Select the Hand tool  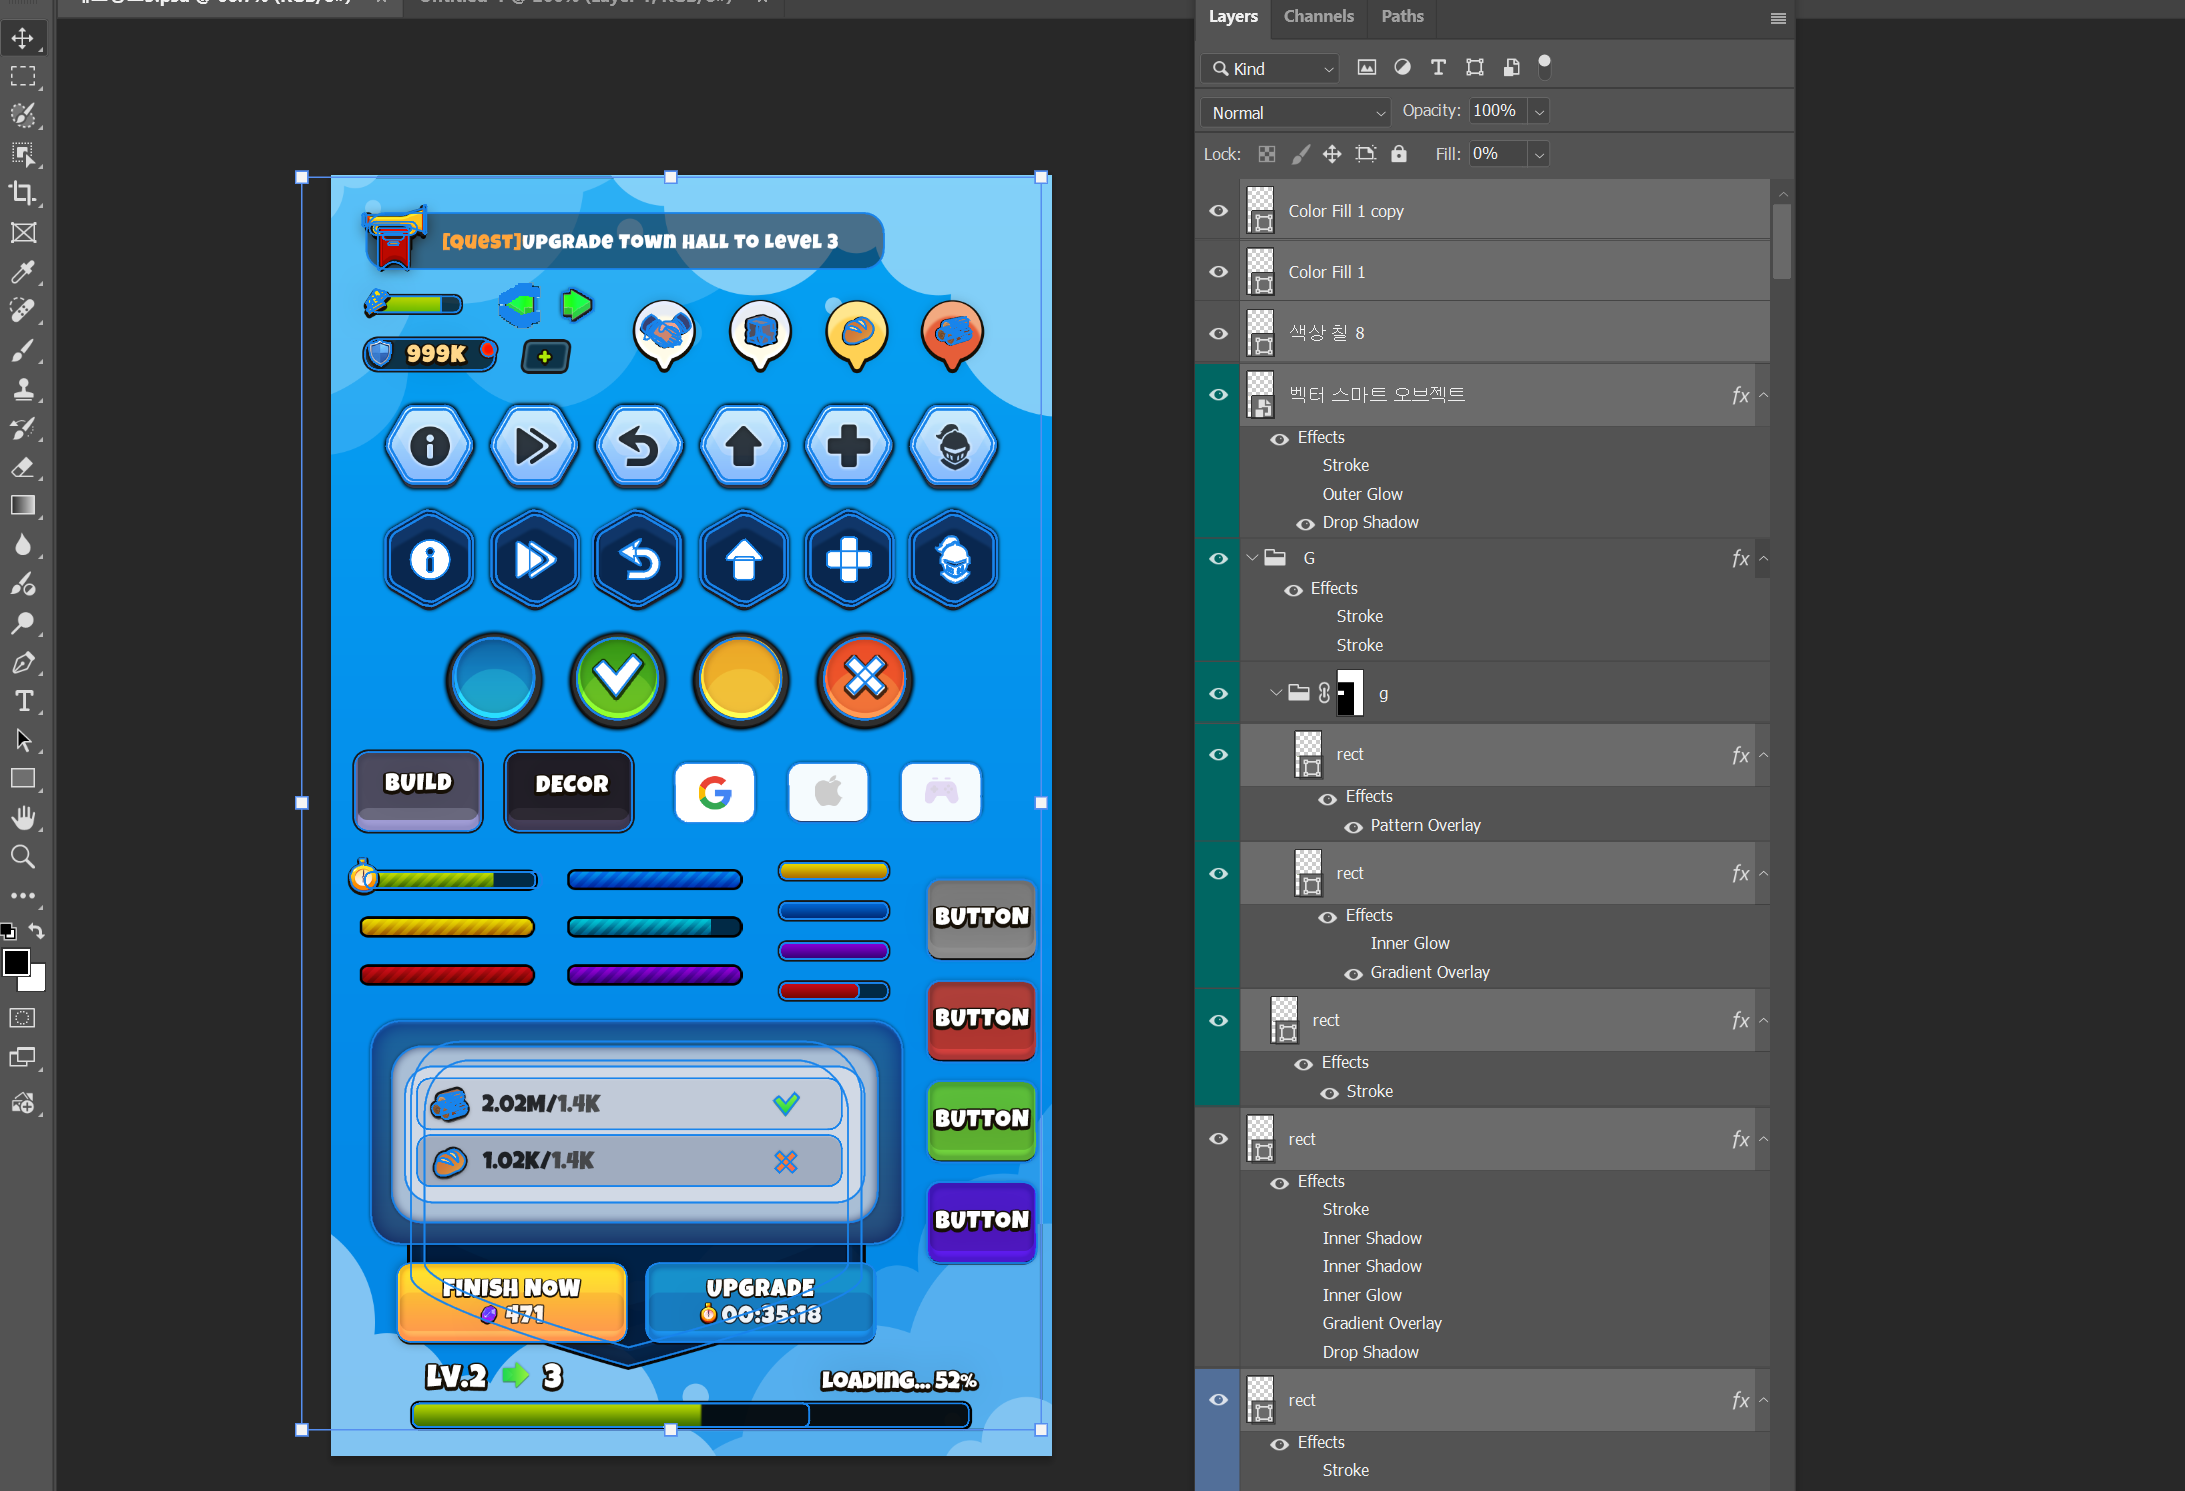click(22, 818)
